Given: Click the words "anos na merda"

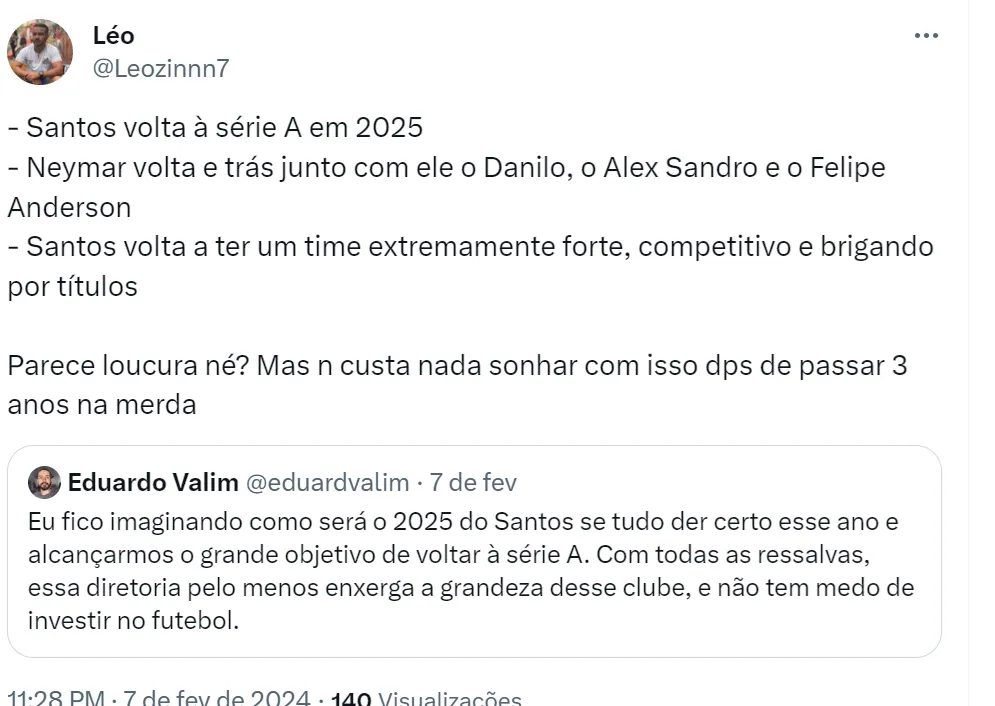Looking at the screenshot, I should pos(101,404).
